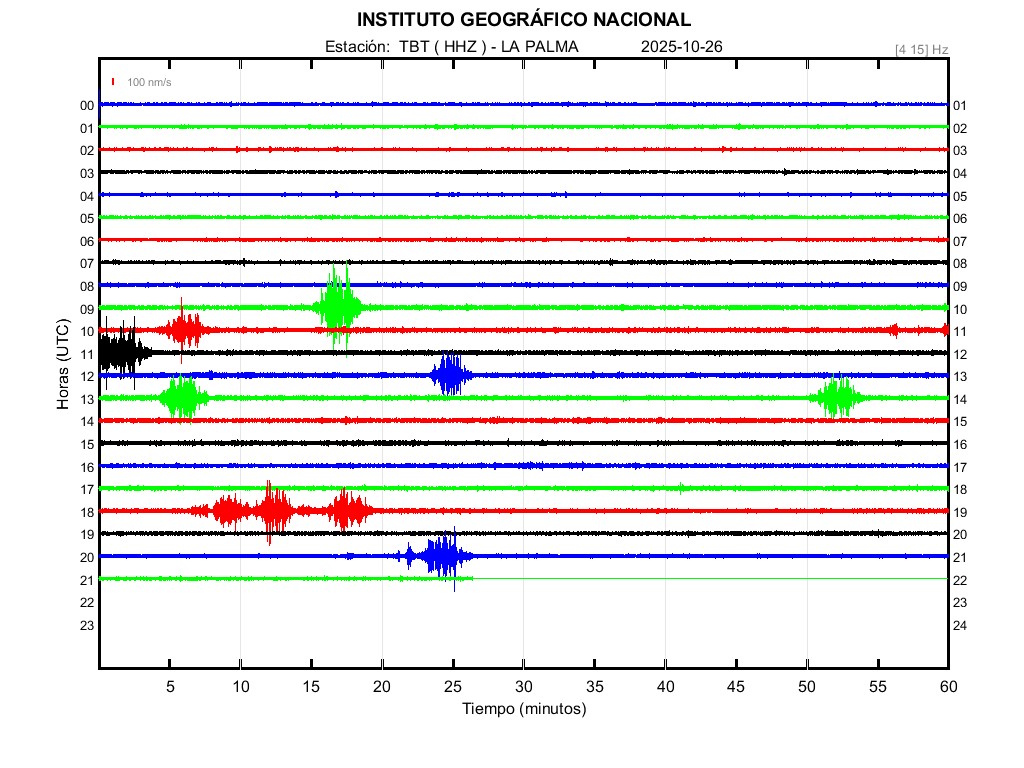The image size is (1024, 768).
Task: Click the 23 hour label on the left axis
Action: pyautogui.click(x=87, y=625)
